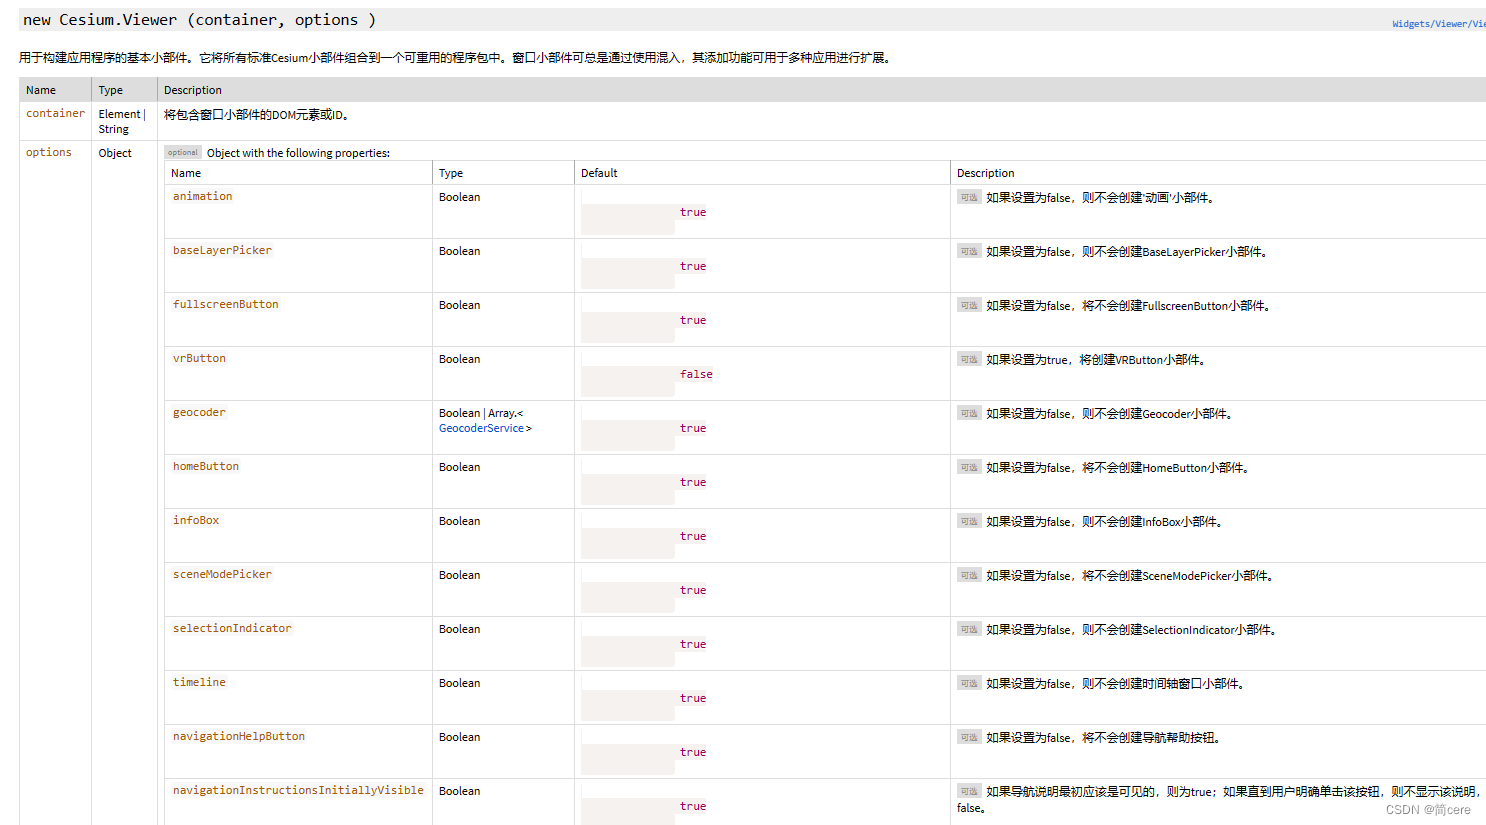This screenshot has width=1486, height=825.
Task: Click the text 'Object with the following properties:'
Action: [x=298, y=153]
